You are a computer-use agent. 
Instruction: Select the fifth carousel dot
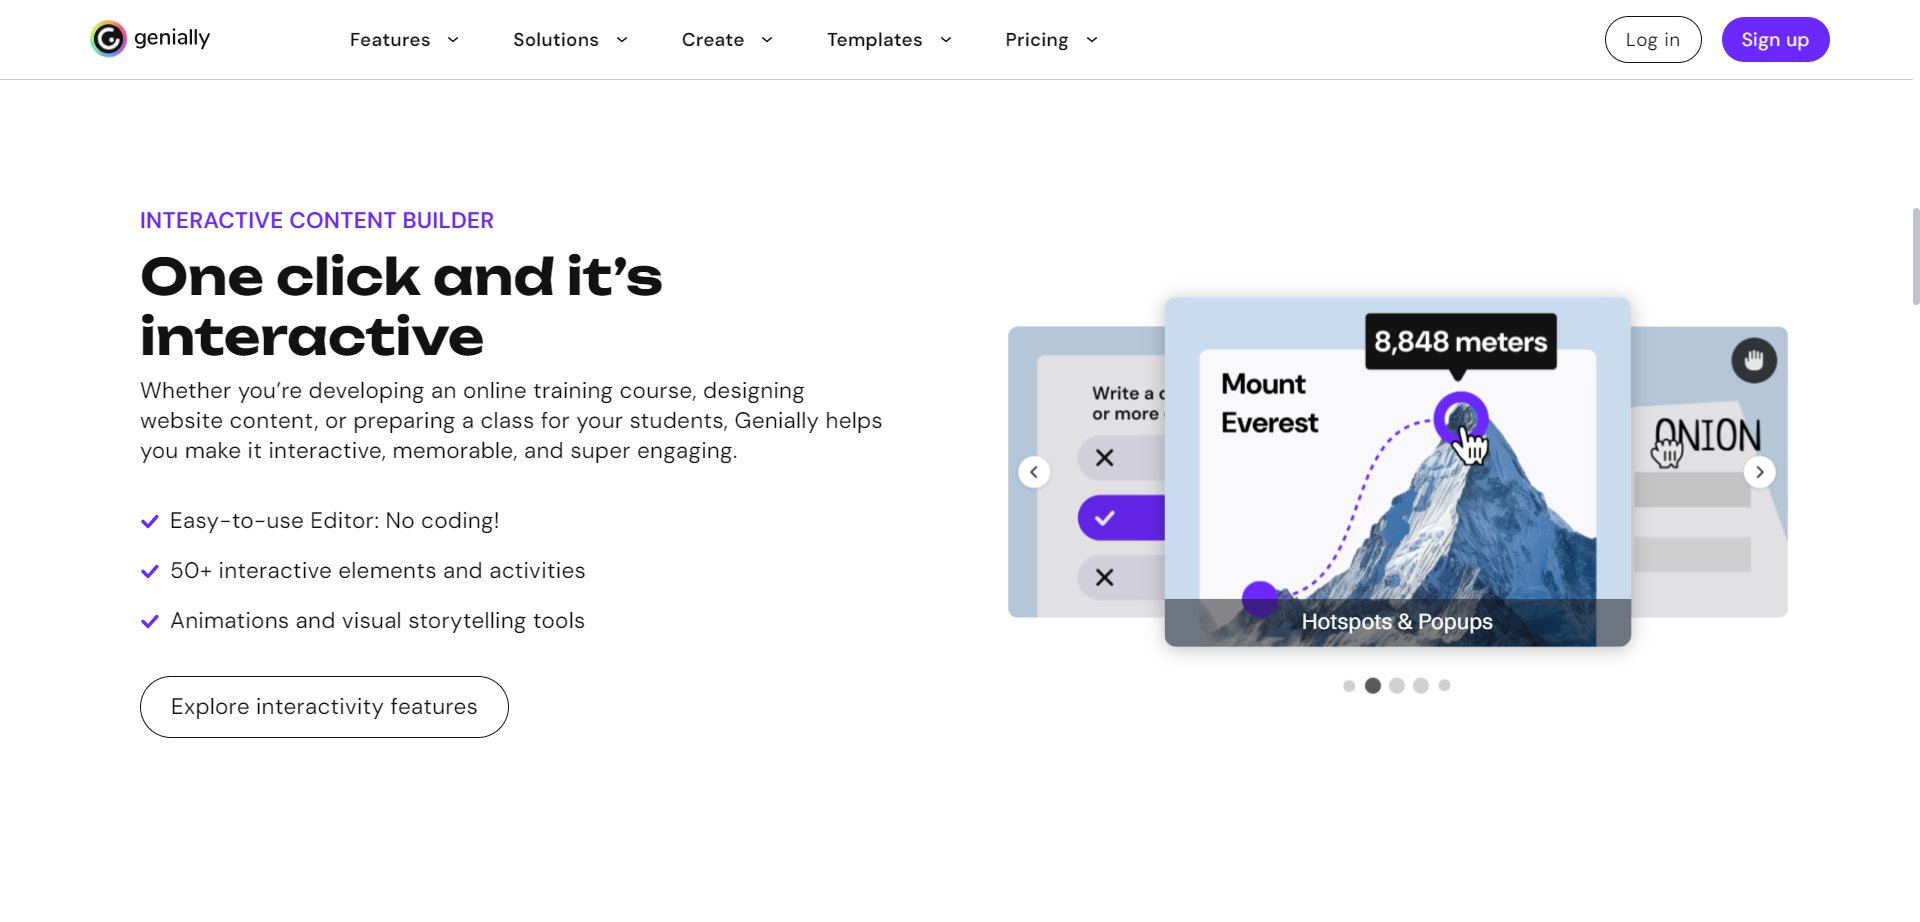coord(1444,686)
